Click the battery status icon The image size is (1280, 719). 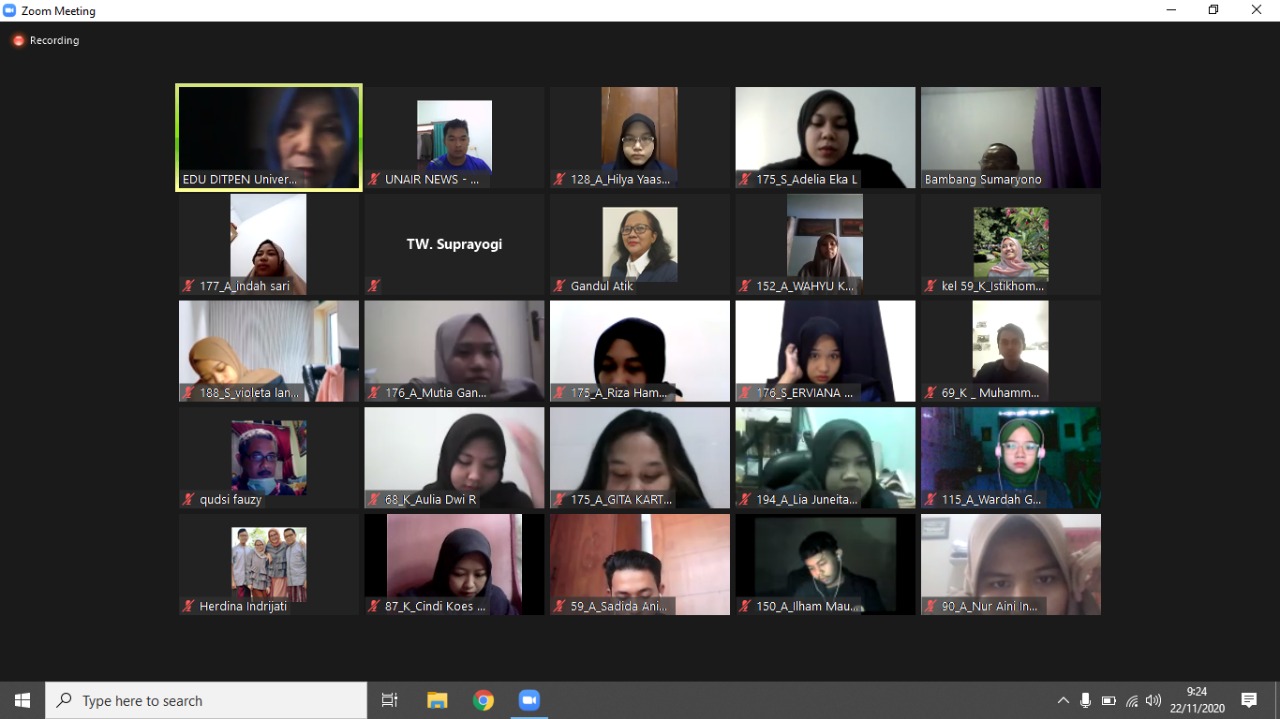click(x=1108, y=701)
